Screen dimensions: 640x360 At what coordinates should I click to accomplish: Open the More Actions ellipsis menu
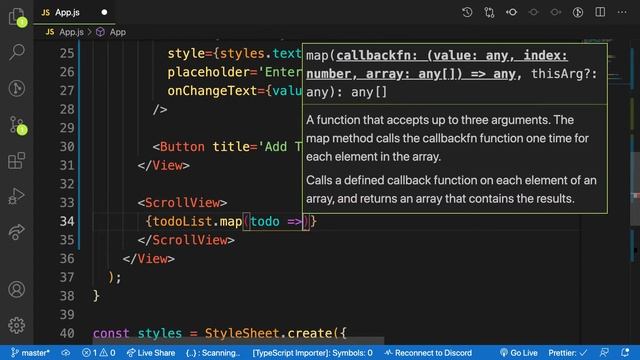point(622,12)
